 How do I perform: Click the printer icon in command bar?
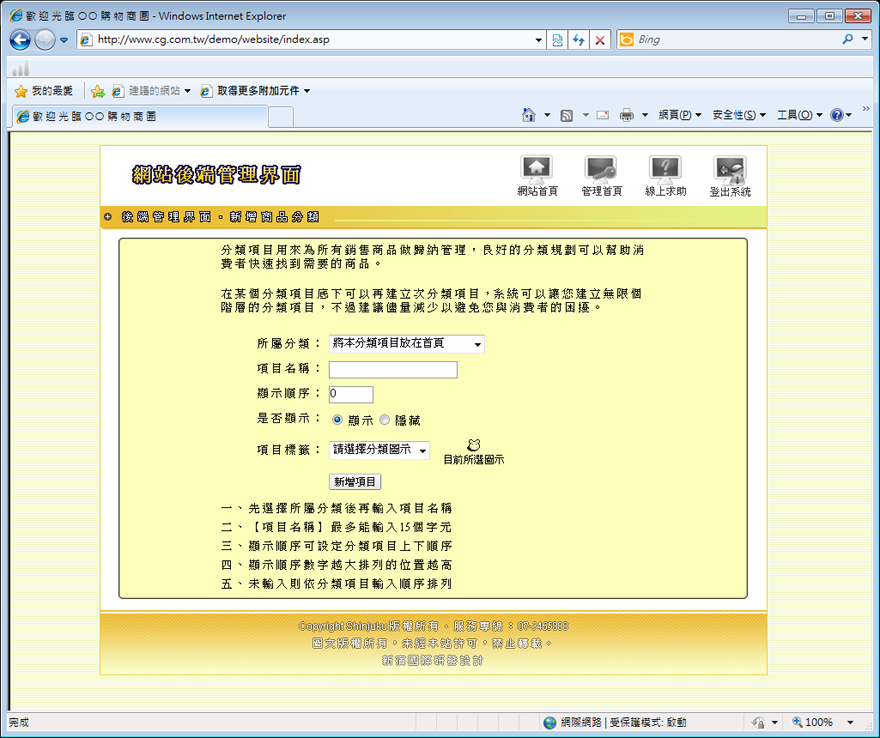[627, 115]
